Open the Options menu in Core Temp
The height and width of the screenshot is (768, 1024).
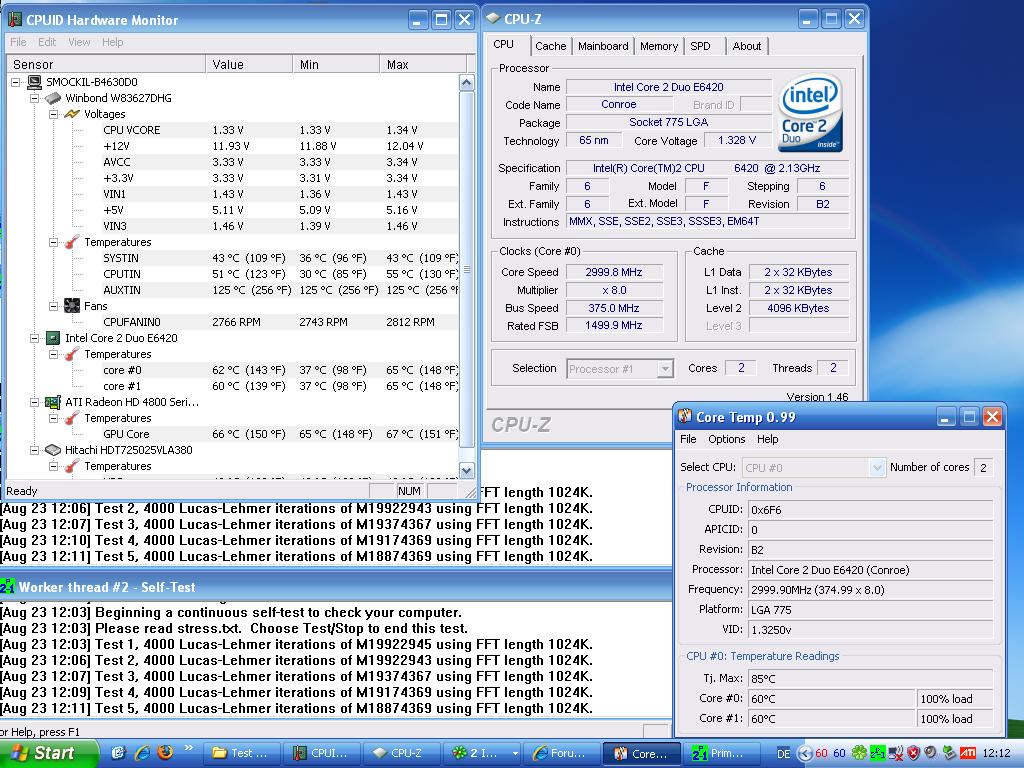coord(726,439)
